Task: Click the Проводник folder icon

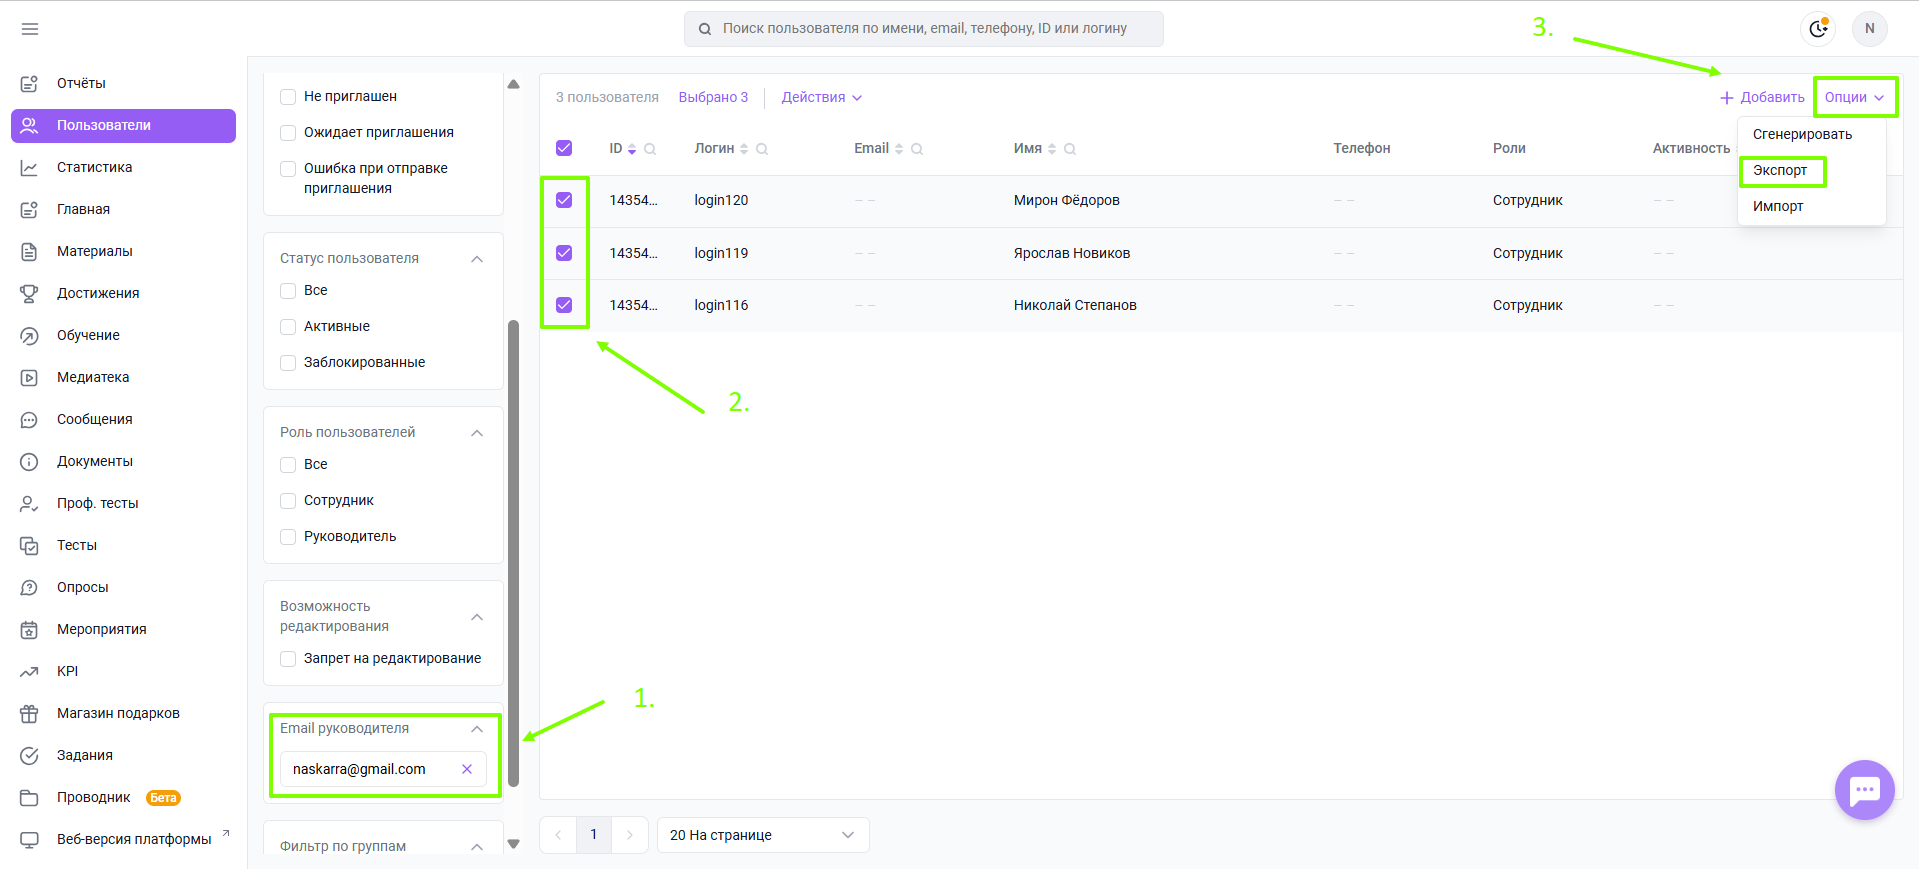Action: (x=29, y=797)
